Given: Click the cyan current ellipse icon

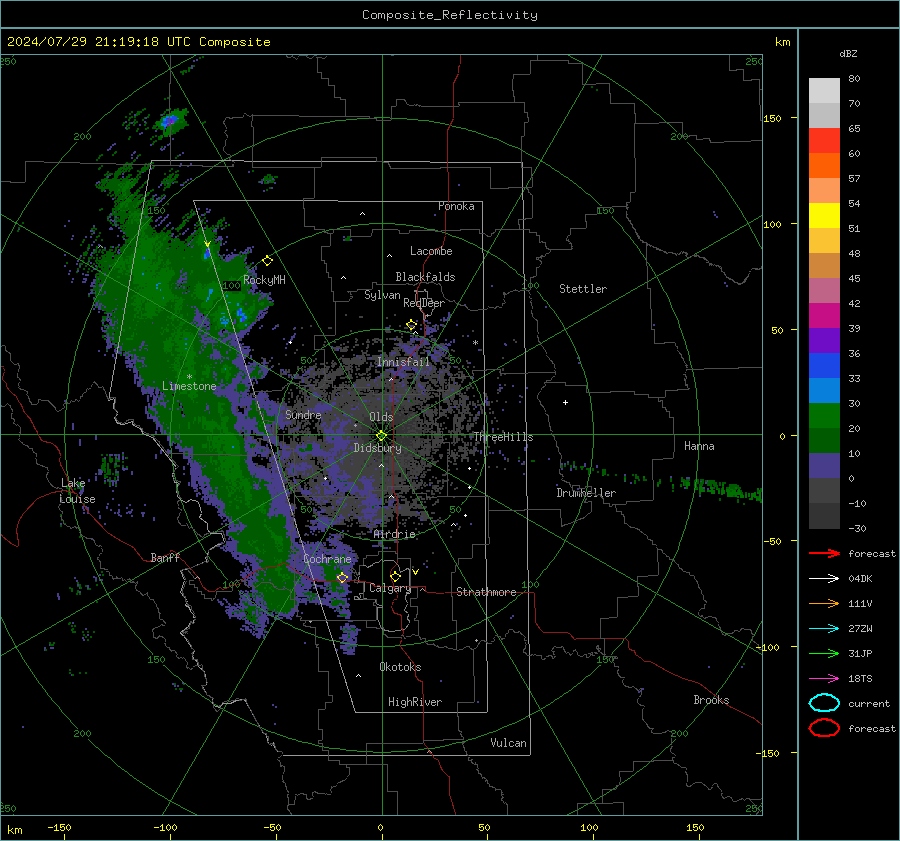Looking at the screenshot, I should (x=824, y=703).
